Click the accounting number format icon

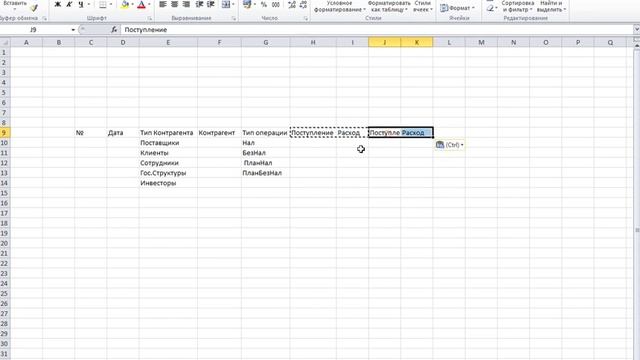tap(247, 4)
